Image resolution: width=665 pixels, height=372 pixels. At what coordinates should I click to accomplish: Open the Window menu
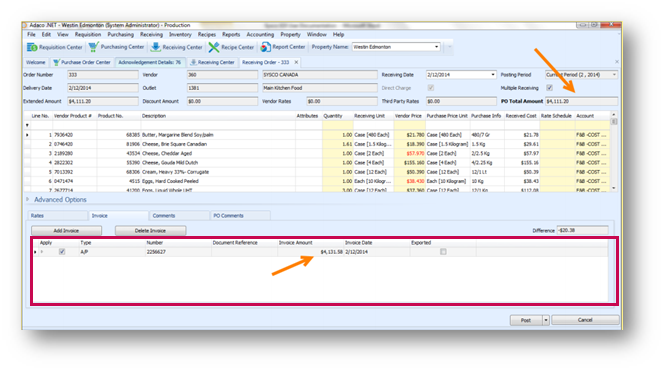[316, 34]
